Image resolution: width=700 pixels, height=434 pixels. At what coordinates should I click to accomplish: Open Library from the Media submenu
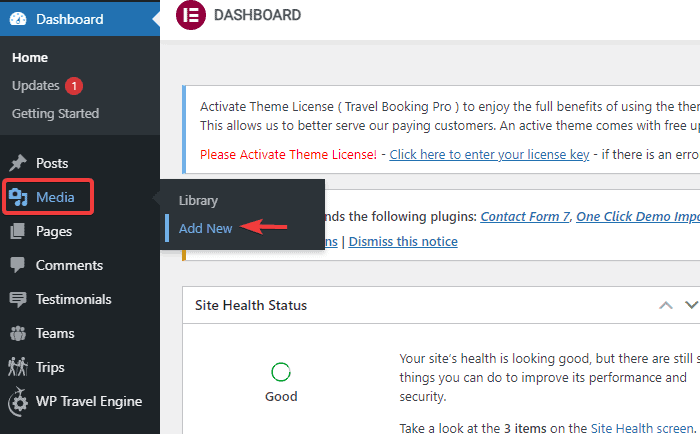pyautogui.click(x=198, y=200)
